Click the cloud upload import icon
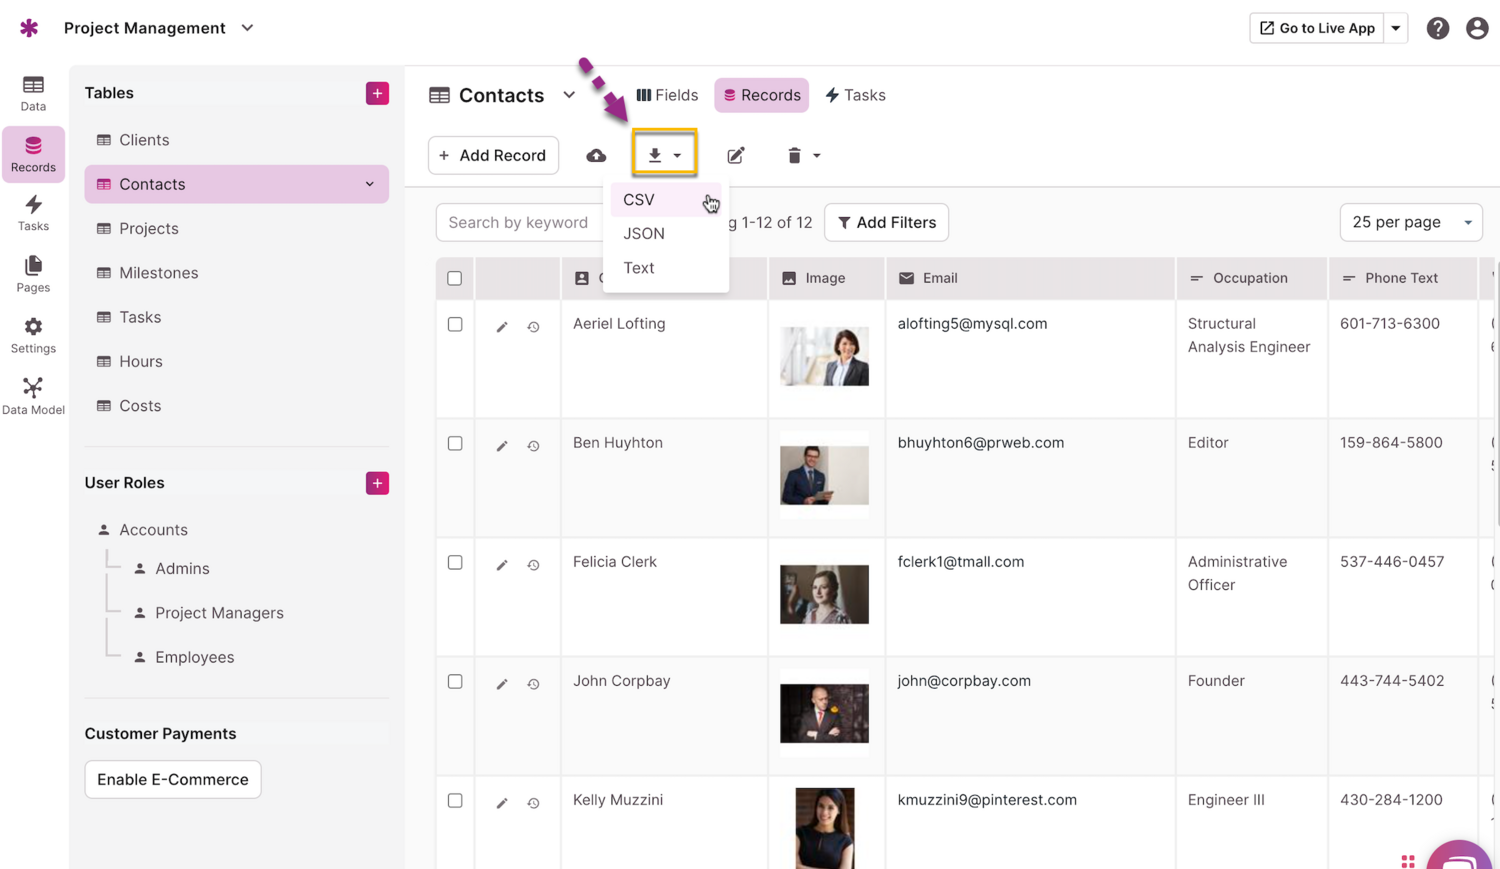The height and width of the screenshot is (869, 1500). click(x=596, y=156)
